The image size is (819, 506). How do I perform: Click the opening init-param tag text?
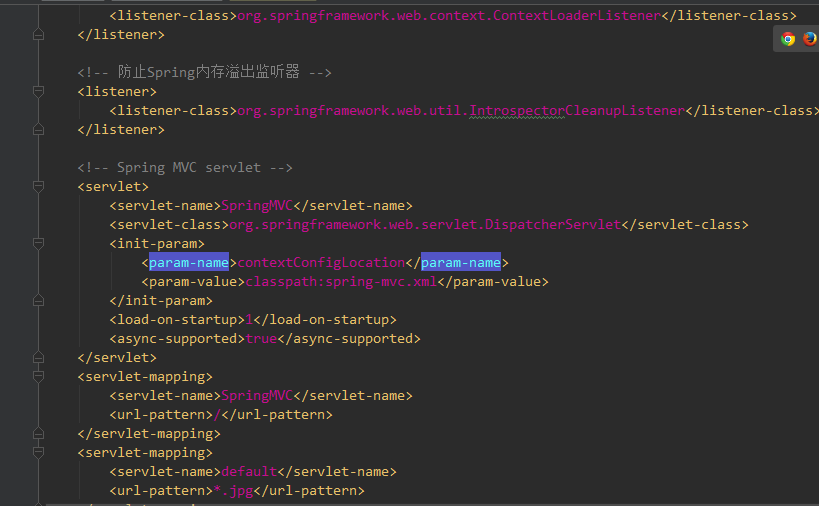(x=157, y=244)
